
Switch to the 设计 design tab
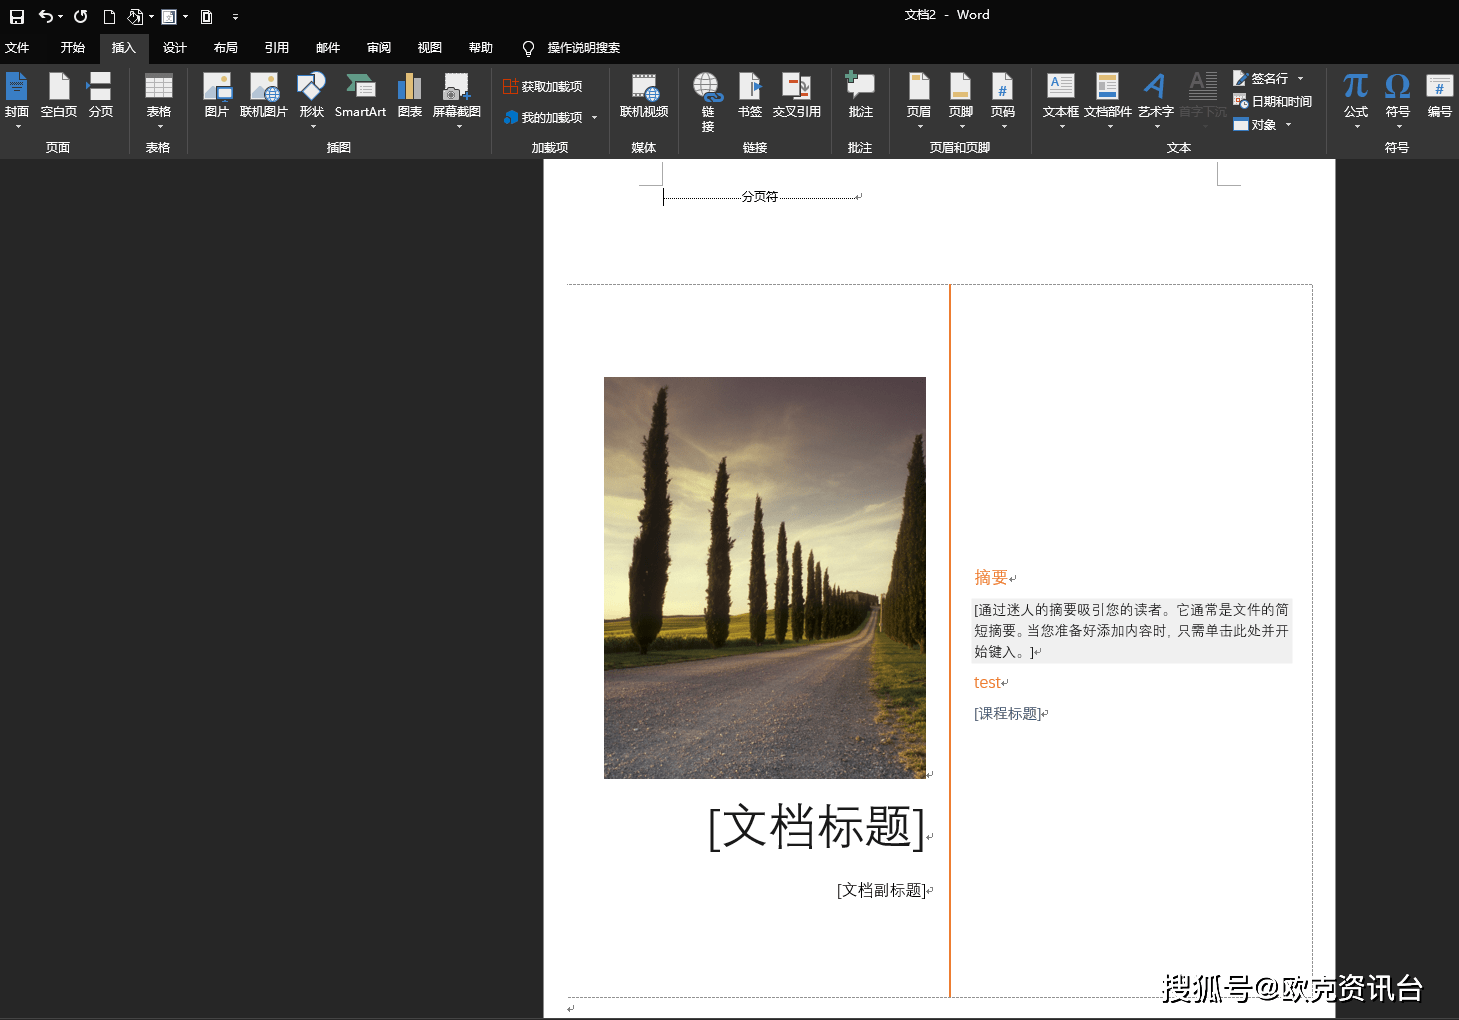(x=174, y=48)
